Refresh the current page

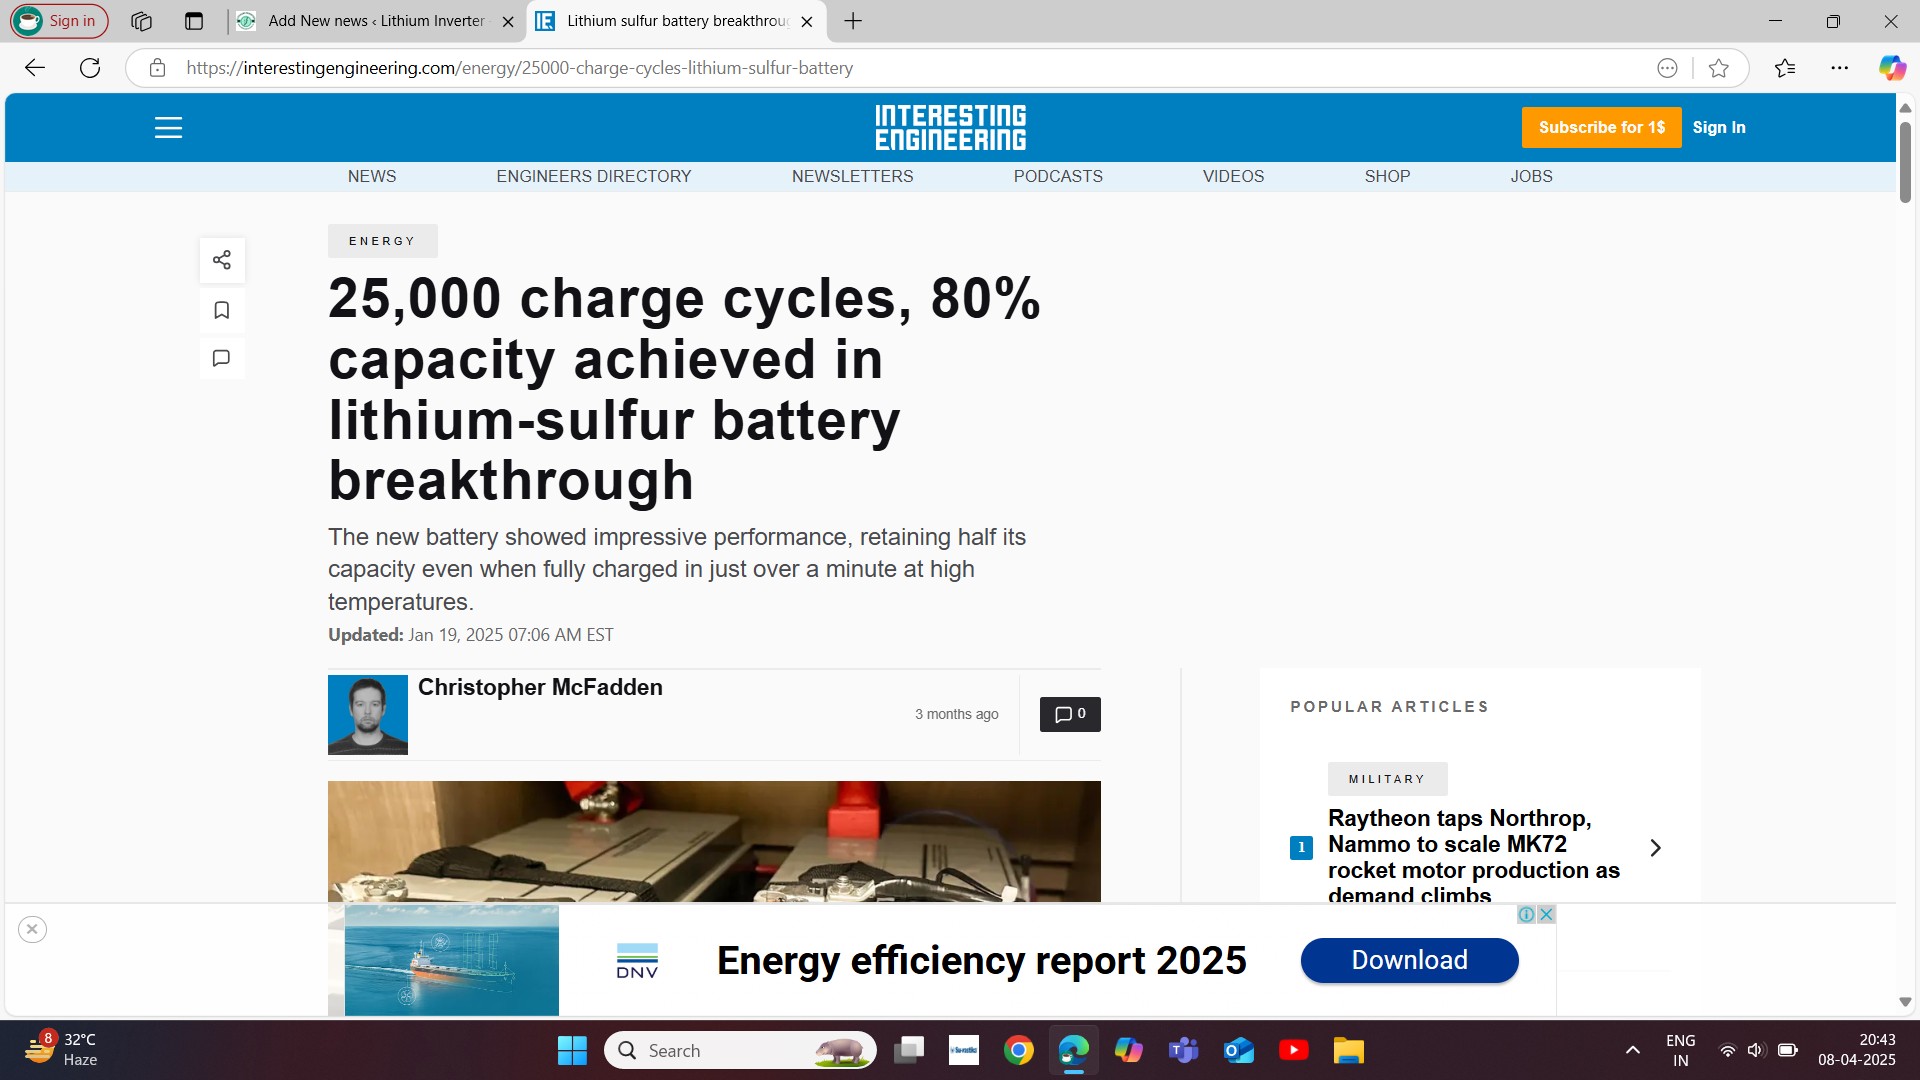tap(90, 67)
